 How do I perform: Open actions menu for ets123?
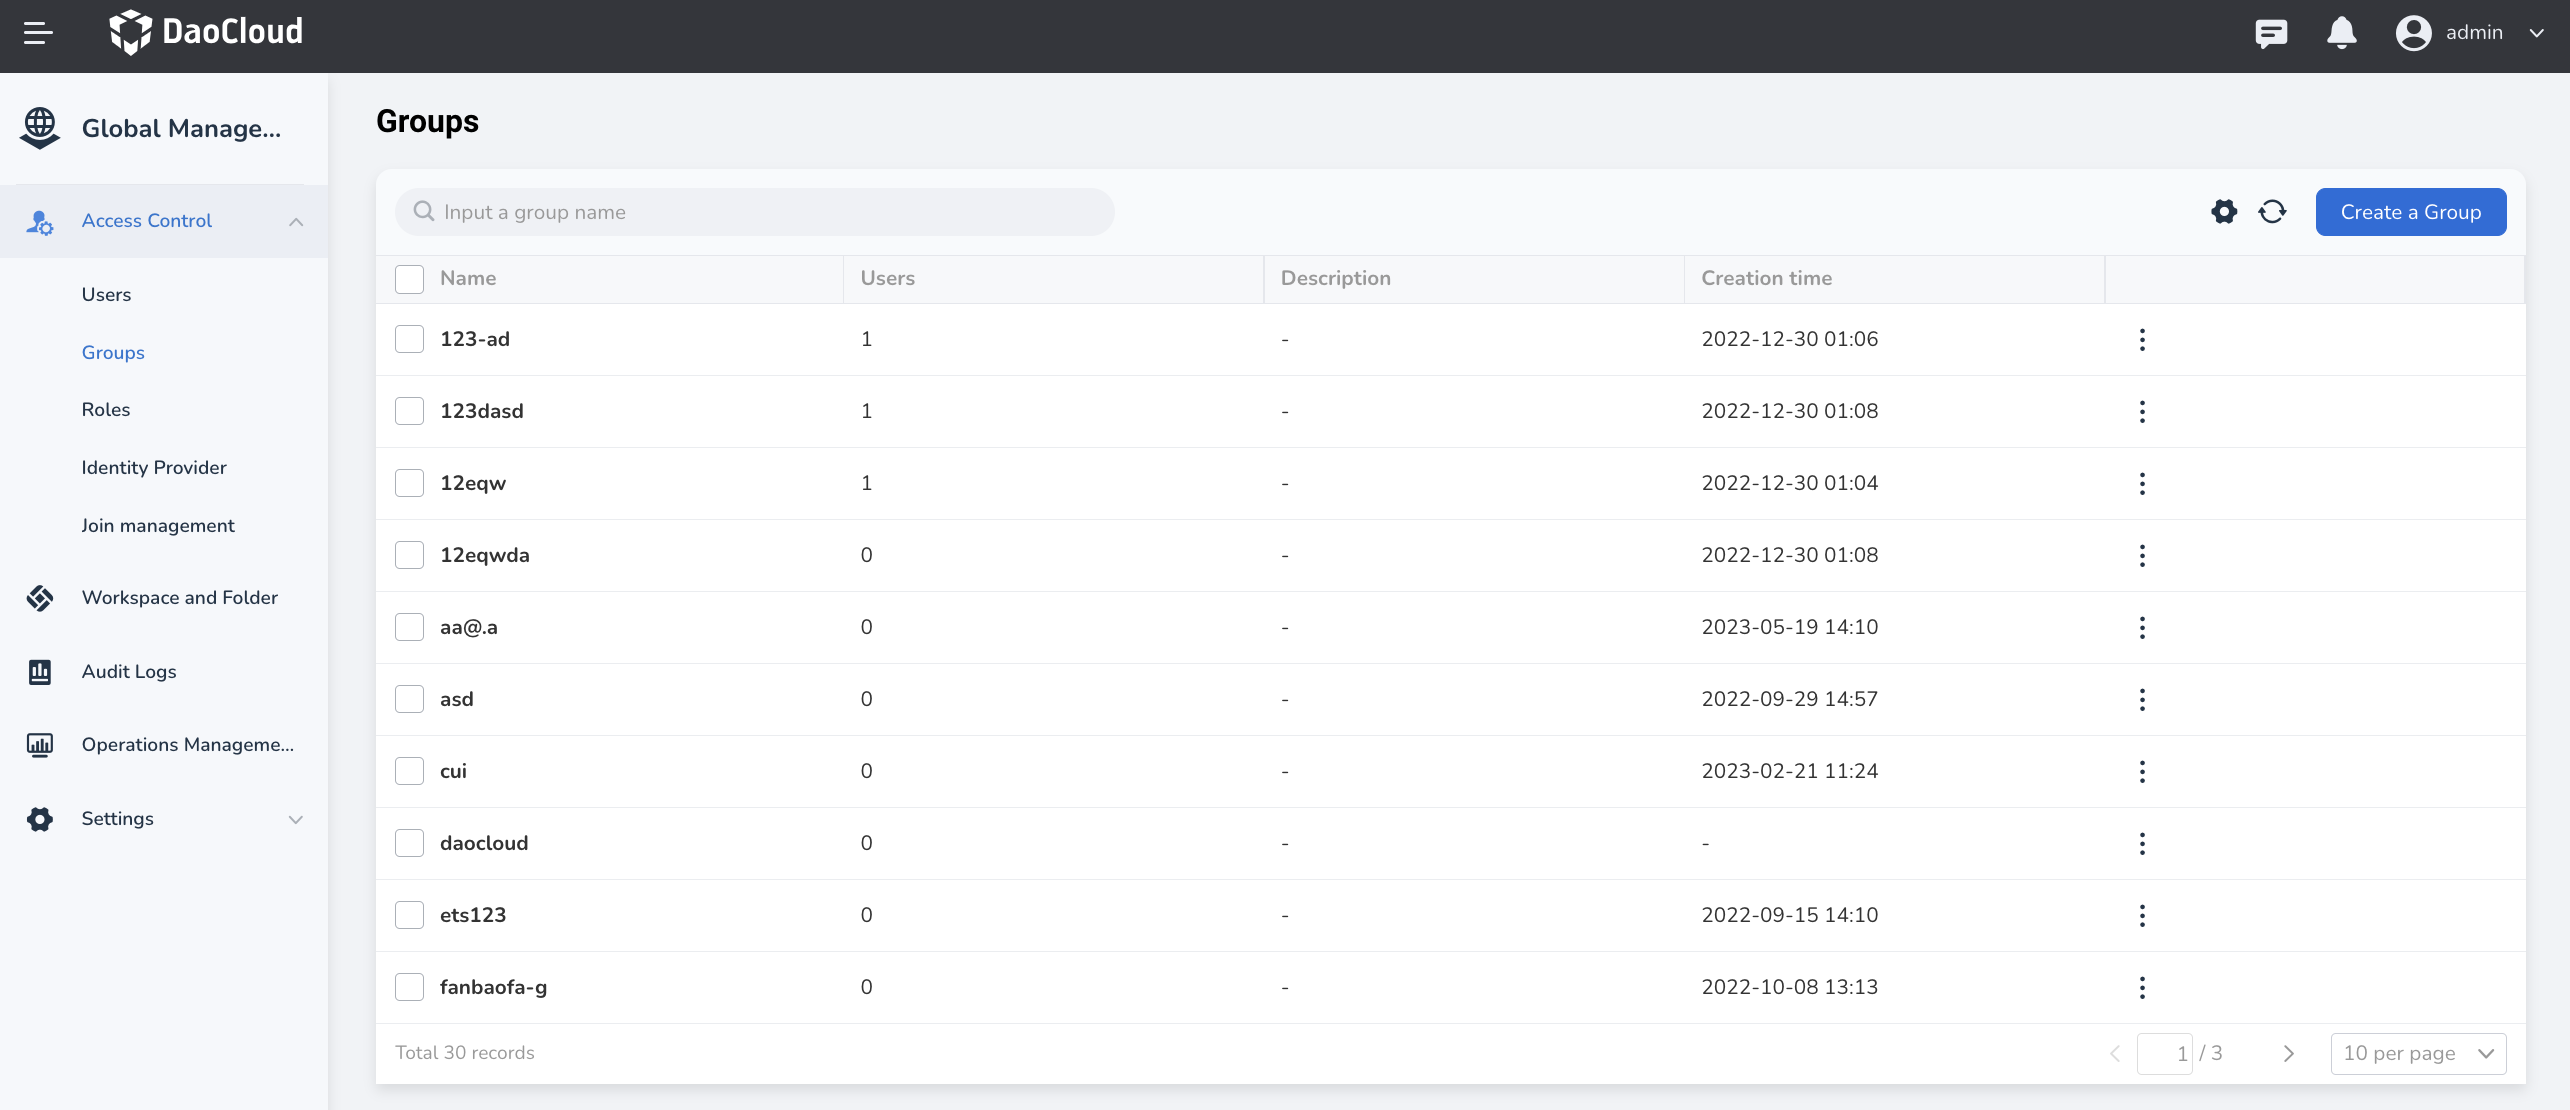[x=2142, y=916]
